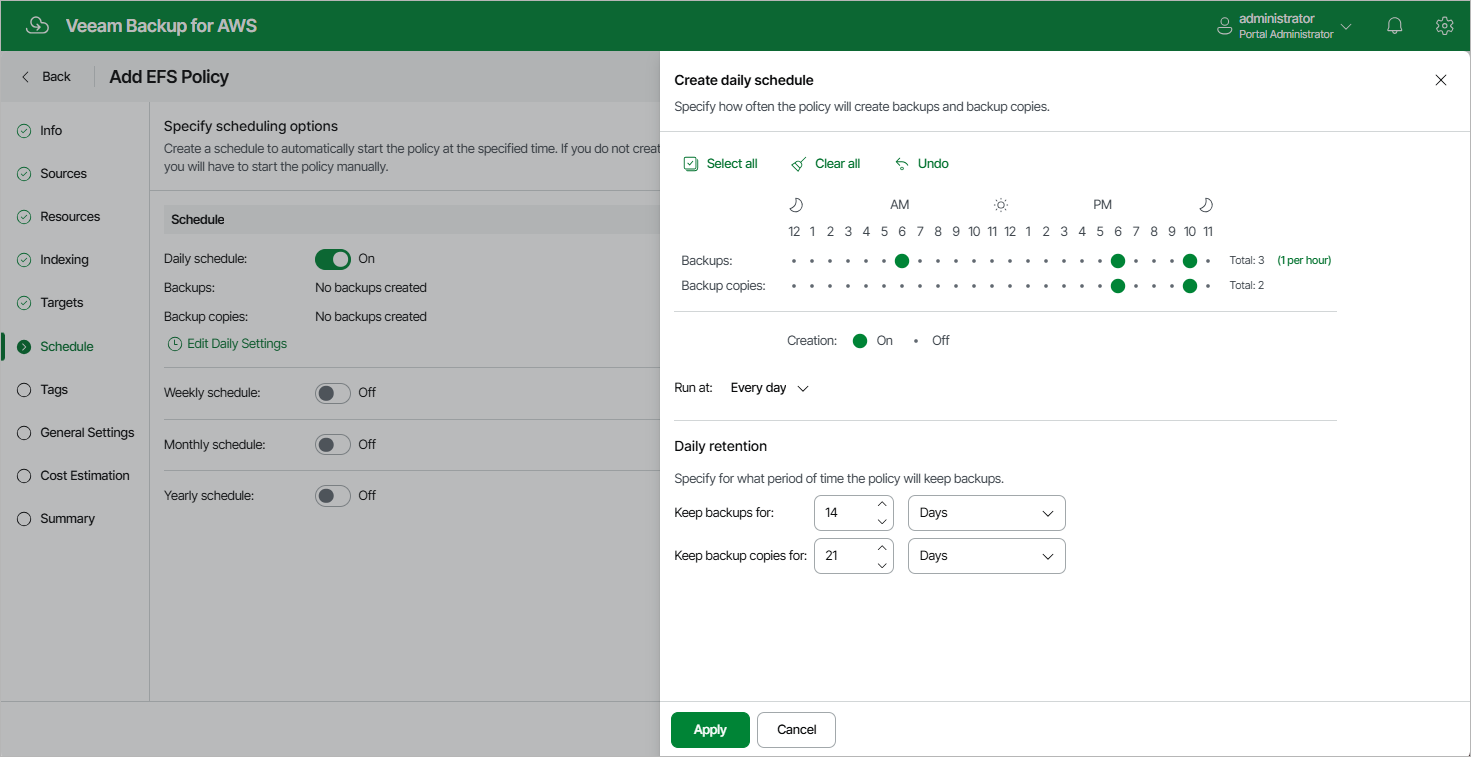
Task: Click the moon icon above 10 PM
Action: [x=1206, y=205]
